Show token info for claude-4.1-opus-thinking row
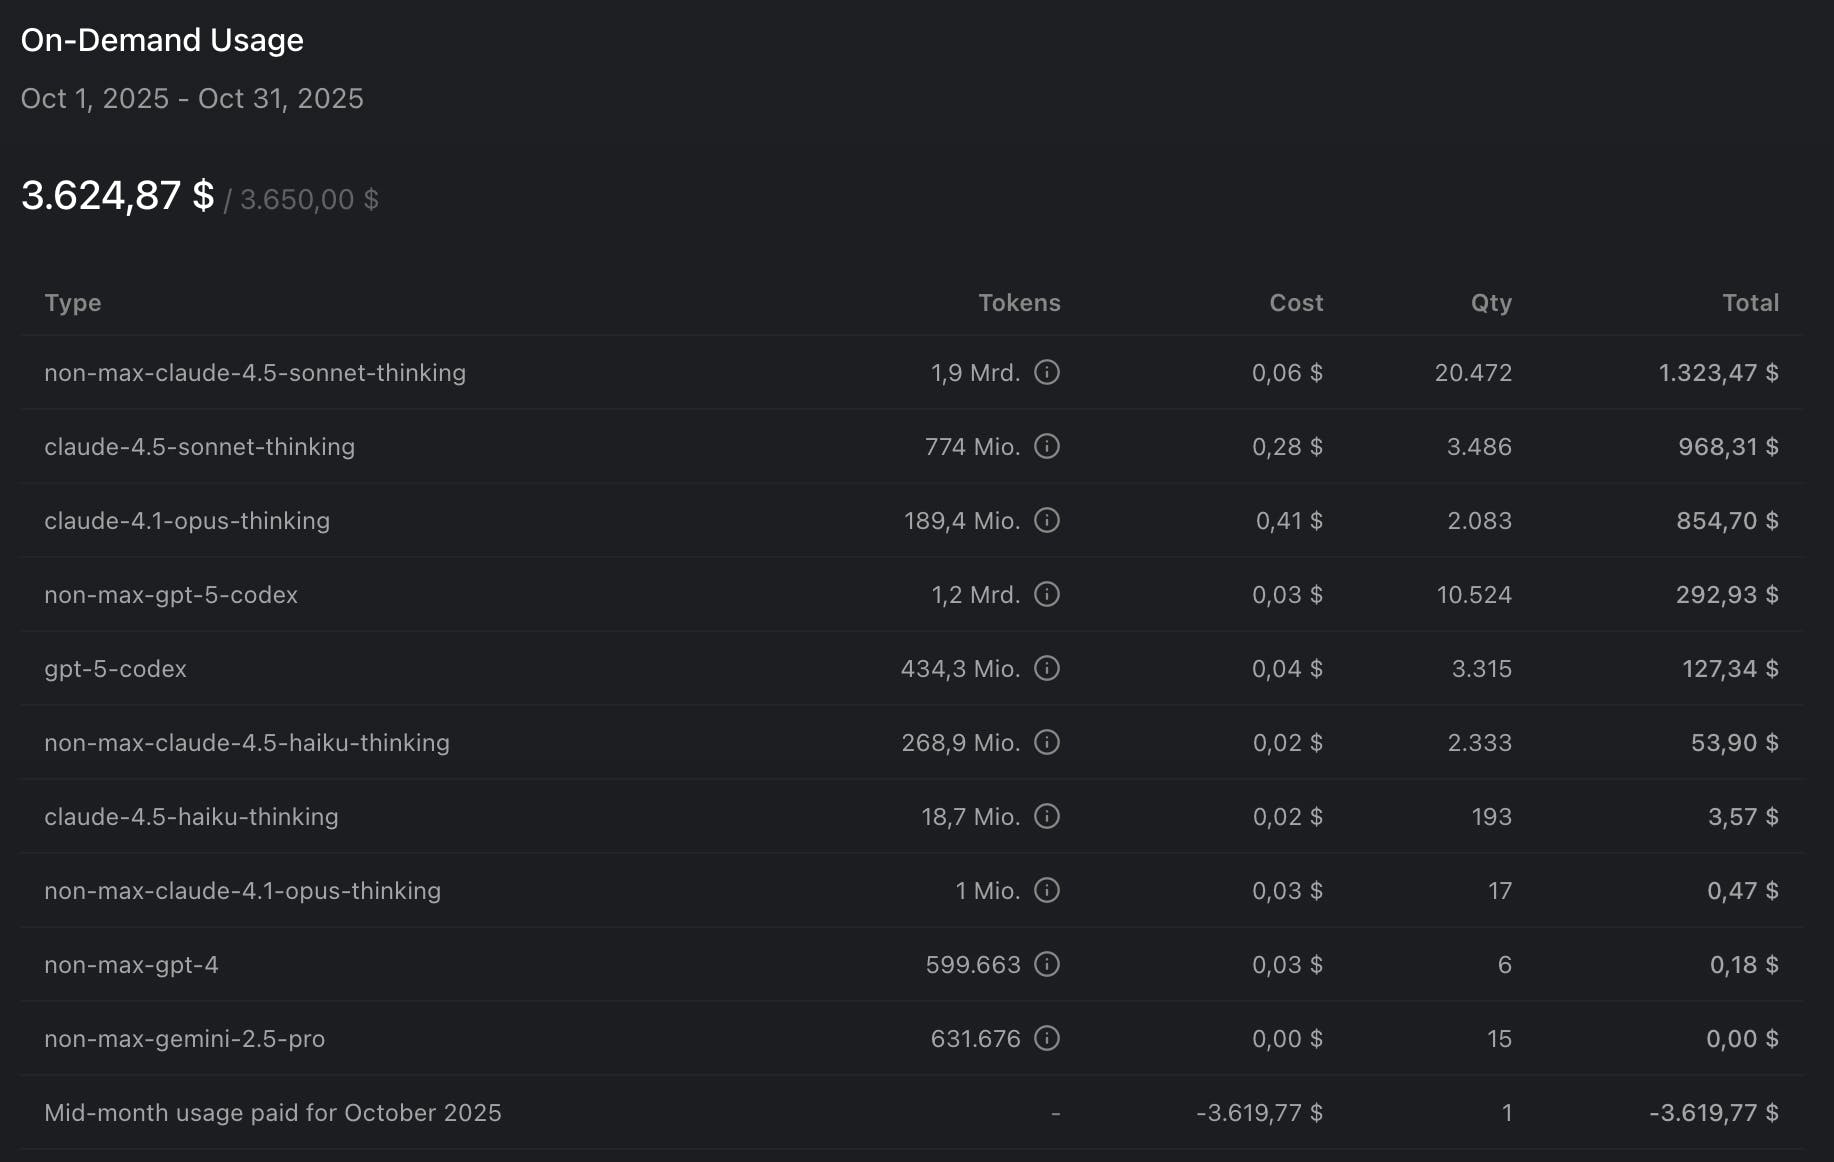1834x1162 pixels. click(x=1046, y=520)
